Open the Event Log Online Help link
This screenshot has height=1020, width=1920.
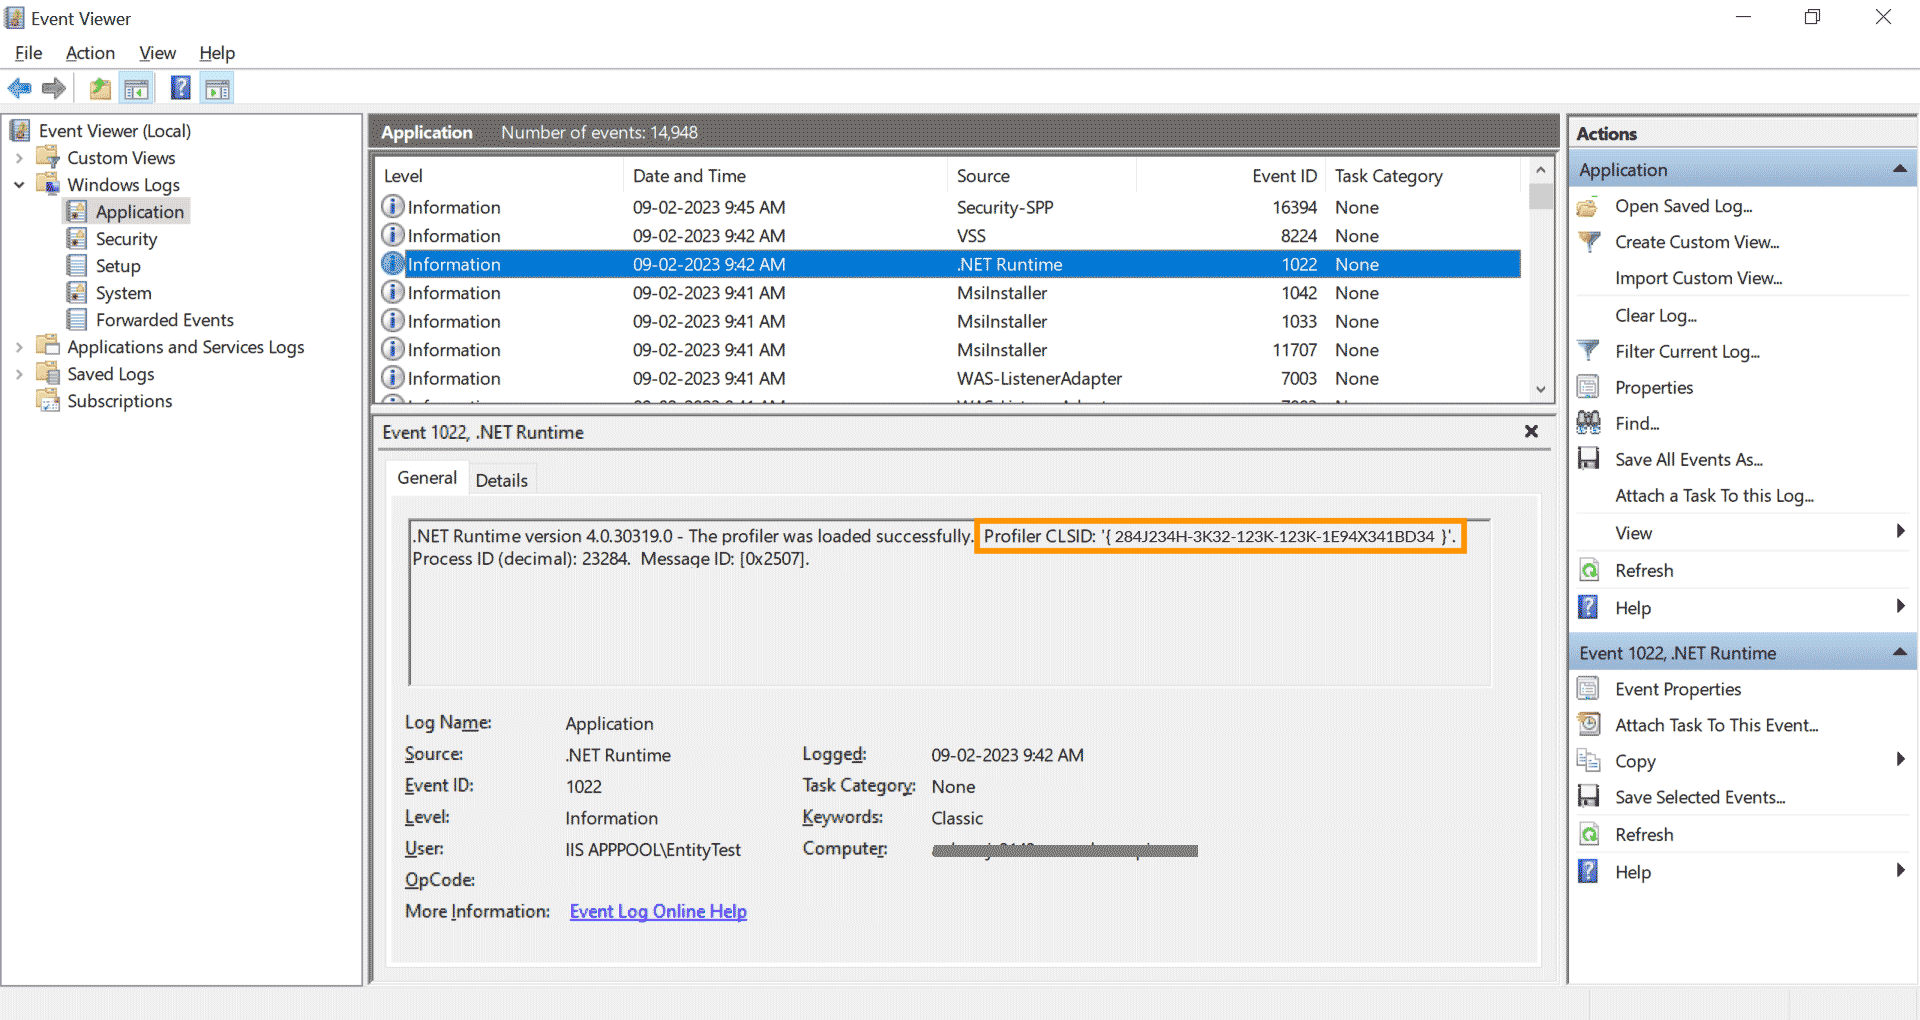pos(658,911)
